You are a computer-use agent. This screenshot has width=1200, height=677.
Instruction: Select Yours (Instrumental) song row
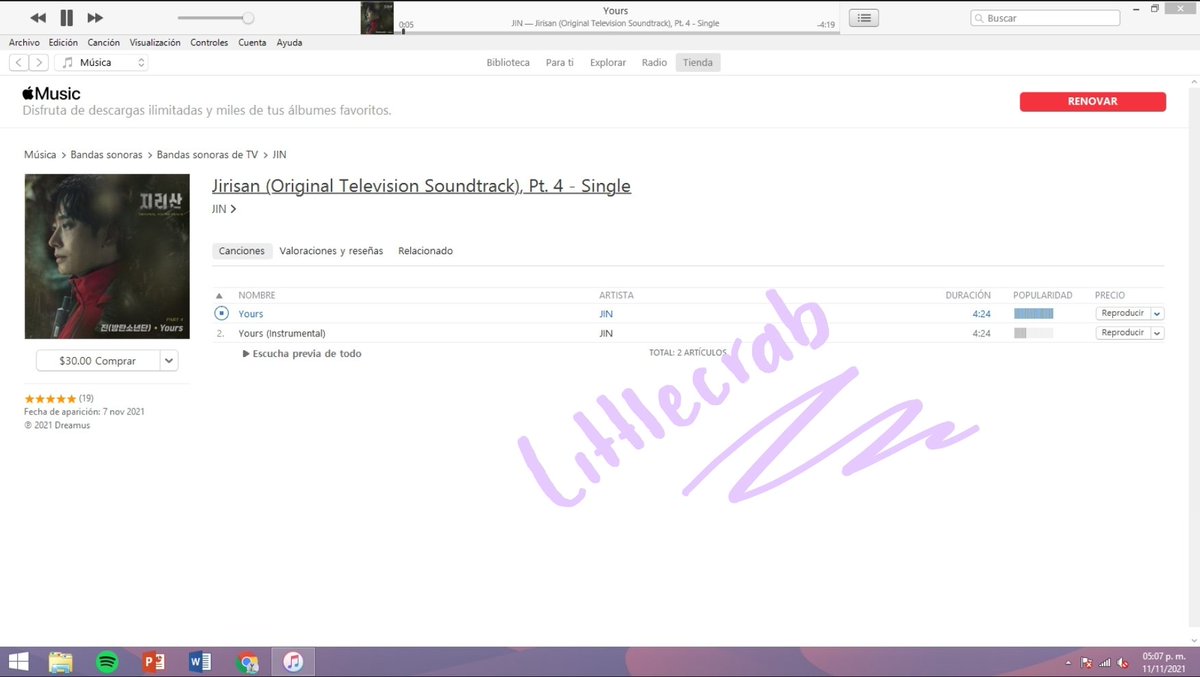coord(690,333)
